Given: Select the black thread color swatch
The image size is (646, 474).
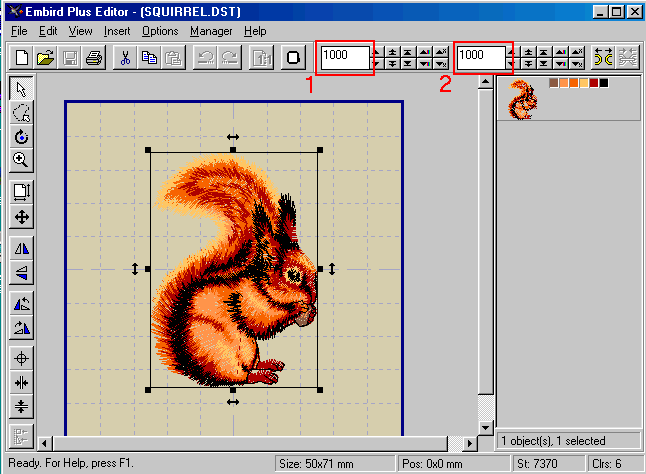Looking at the screenshot, I should [604, 83].
